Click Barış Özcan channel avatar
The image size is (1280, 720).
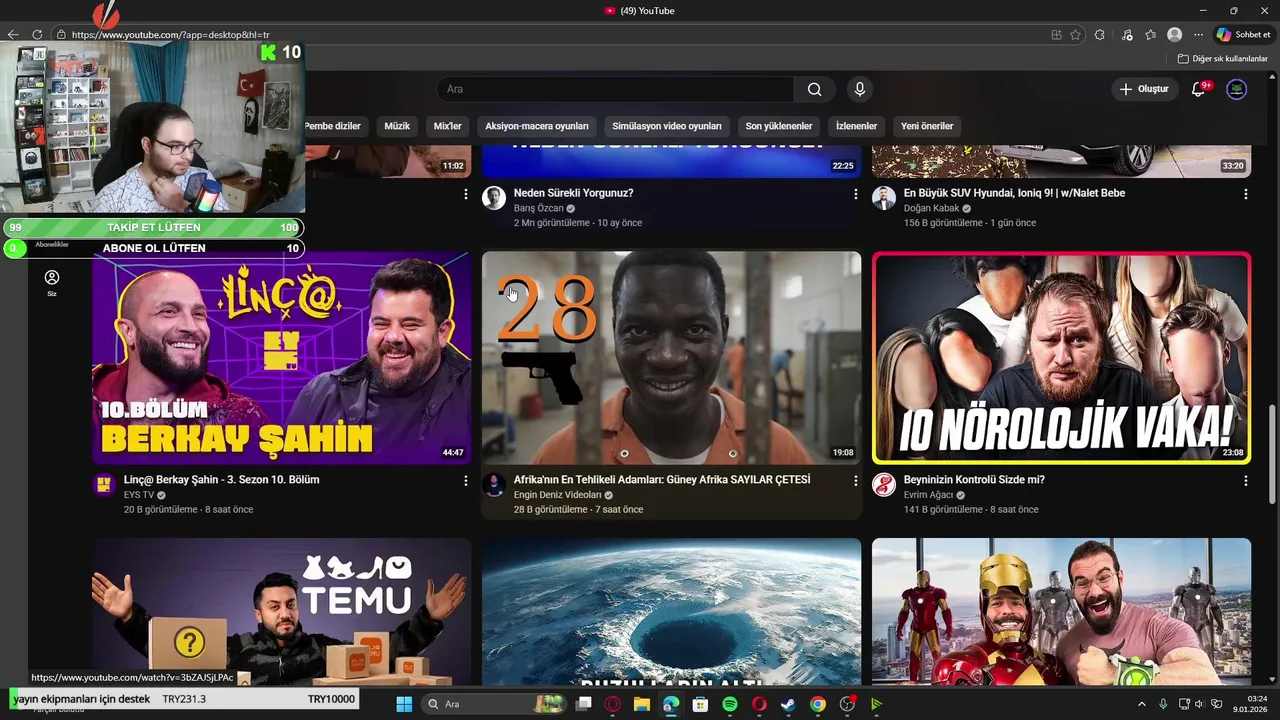click(x=494, y=197)
